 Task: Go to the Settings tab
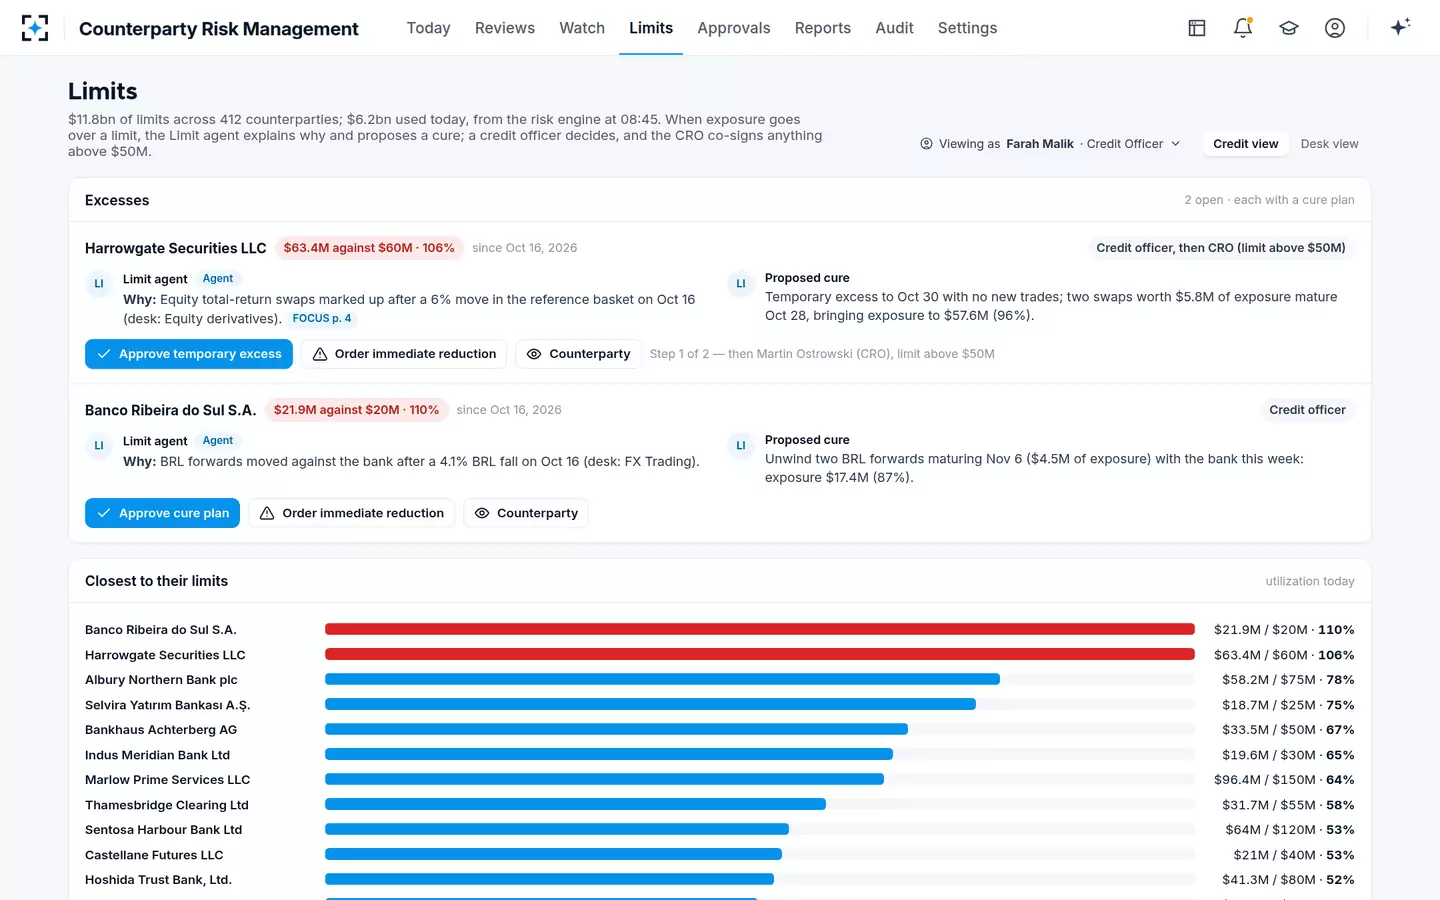(967, 28)
